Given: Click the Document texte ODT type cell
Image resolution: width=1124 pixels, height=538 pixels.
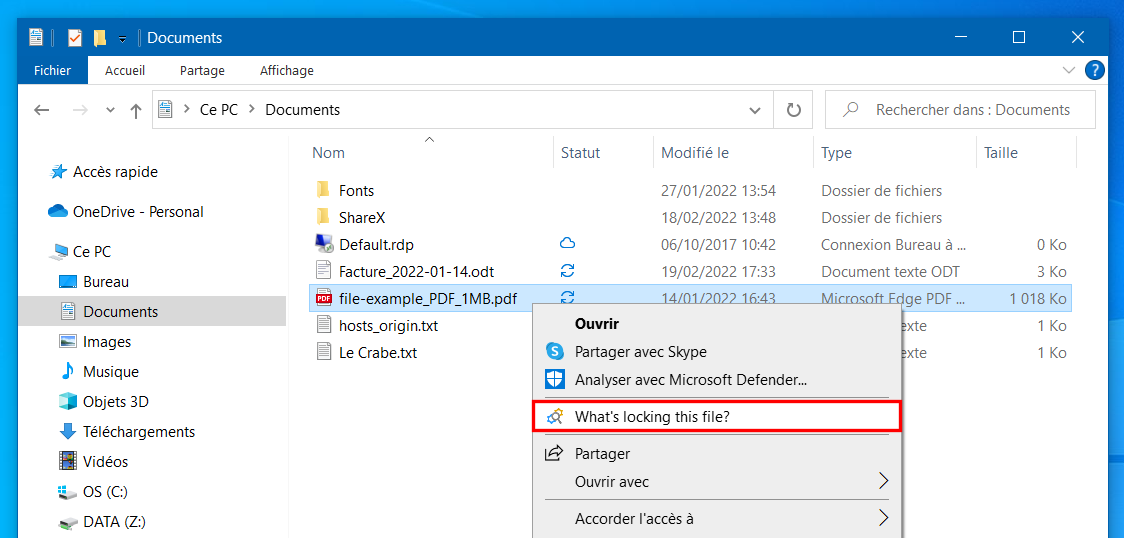Looking at the screenshot, I should tap(890, 272).
